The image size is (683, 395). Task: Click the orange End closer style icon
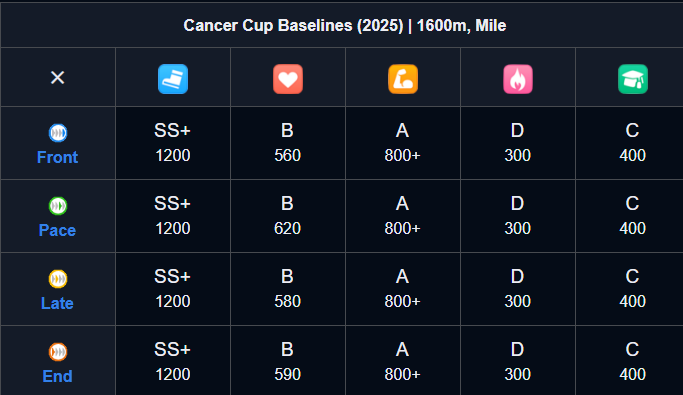click(58, 352)
